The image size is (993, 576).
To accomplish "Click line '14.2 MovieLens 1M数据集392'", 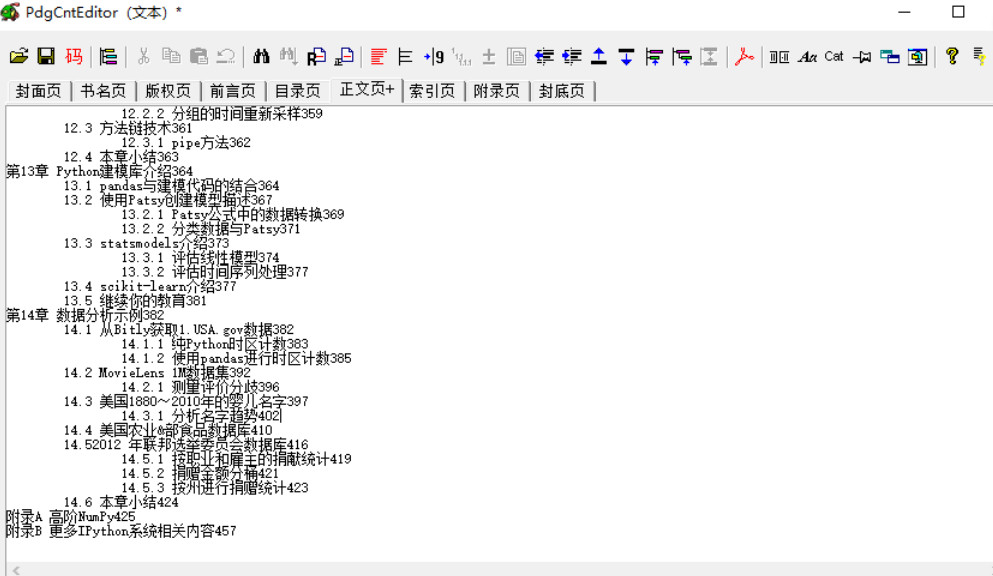I will [x=157, y=373].
